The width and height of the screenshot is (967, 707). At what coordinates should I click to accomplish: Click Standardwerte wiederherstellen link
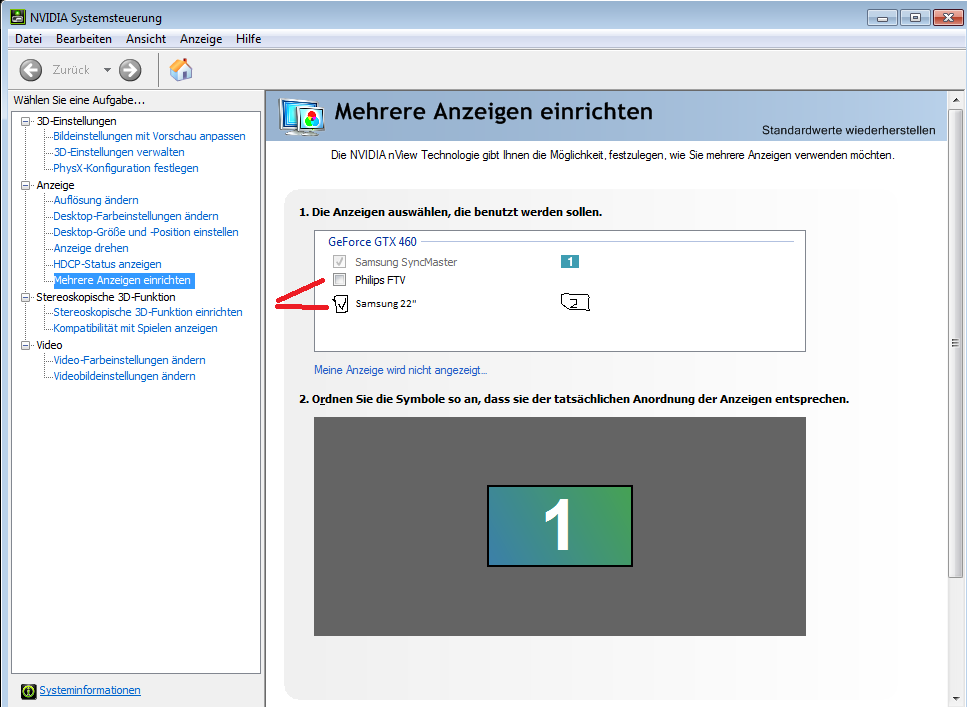(x=848, y=130)
